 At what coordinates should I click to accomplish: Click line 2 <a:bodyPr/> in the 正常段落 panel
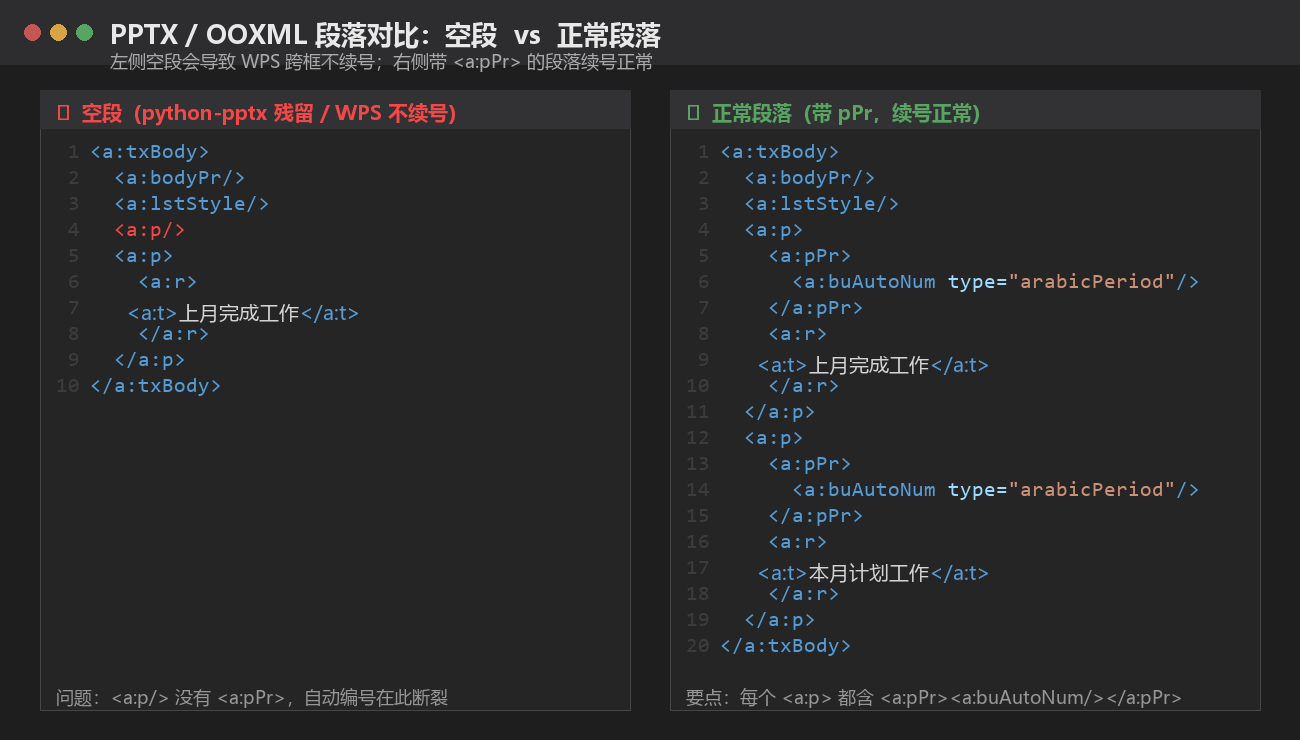click(x=810, y=178)
